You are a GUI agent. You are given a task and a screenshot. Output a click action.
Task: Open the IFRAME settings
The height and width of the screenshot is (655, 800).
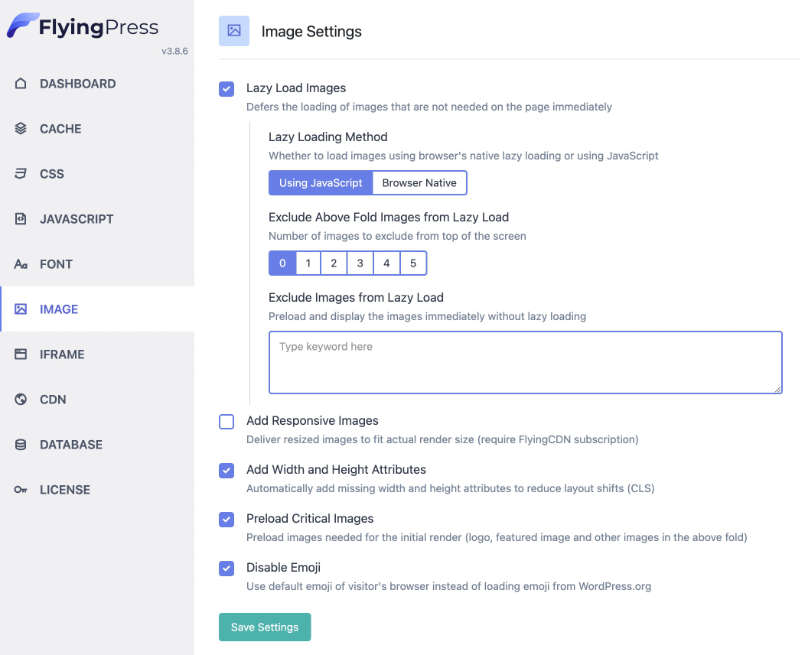97,354
